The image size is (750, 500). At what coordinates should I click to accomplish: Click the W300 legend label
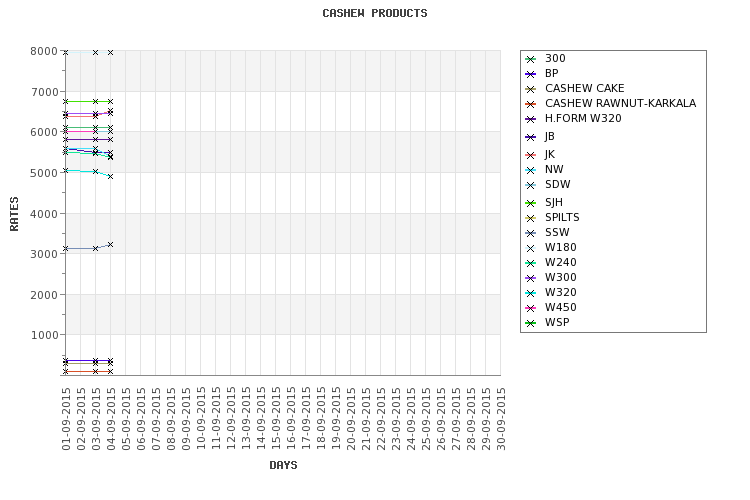pos(561,278)
